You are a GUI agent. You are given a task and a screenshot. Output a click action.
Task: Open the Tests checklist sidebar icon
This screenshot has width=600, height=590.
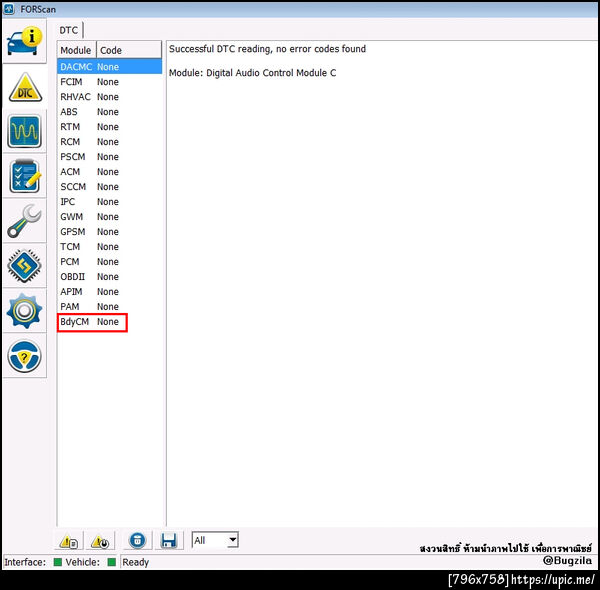tap(24, 176)
